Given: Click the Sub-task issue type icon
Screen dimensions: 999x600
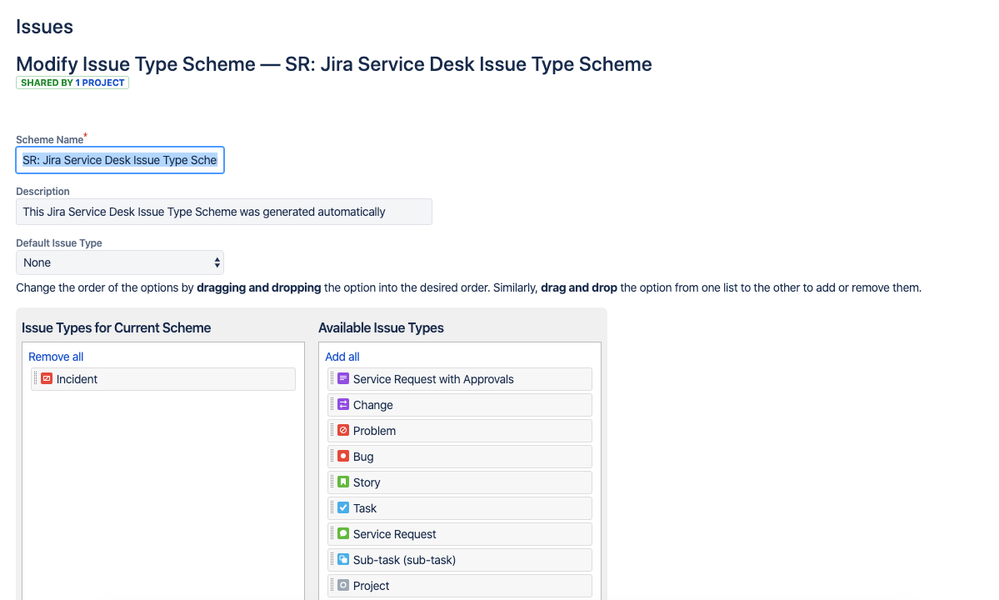Looking at the screenshot, I should 341,559.
